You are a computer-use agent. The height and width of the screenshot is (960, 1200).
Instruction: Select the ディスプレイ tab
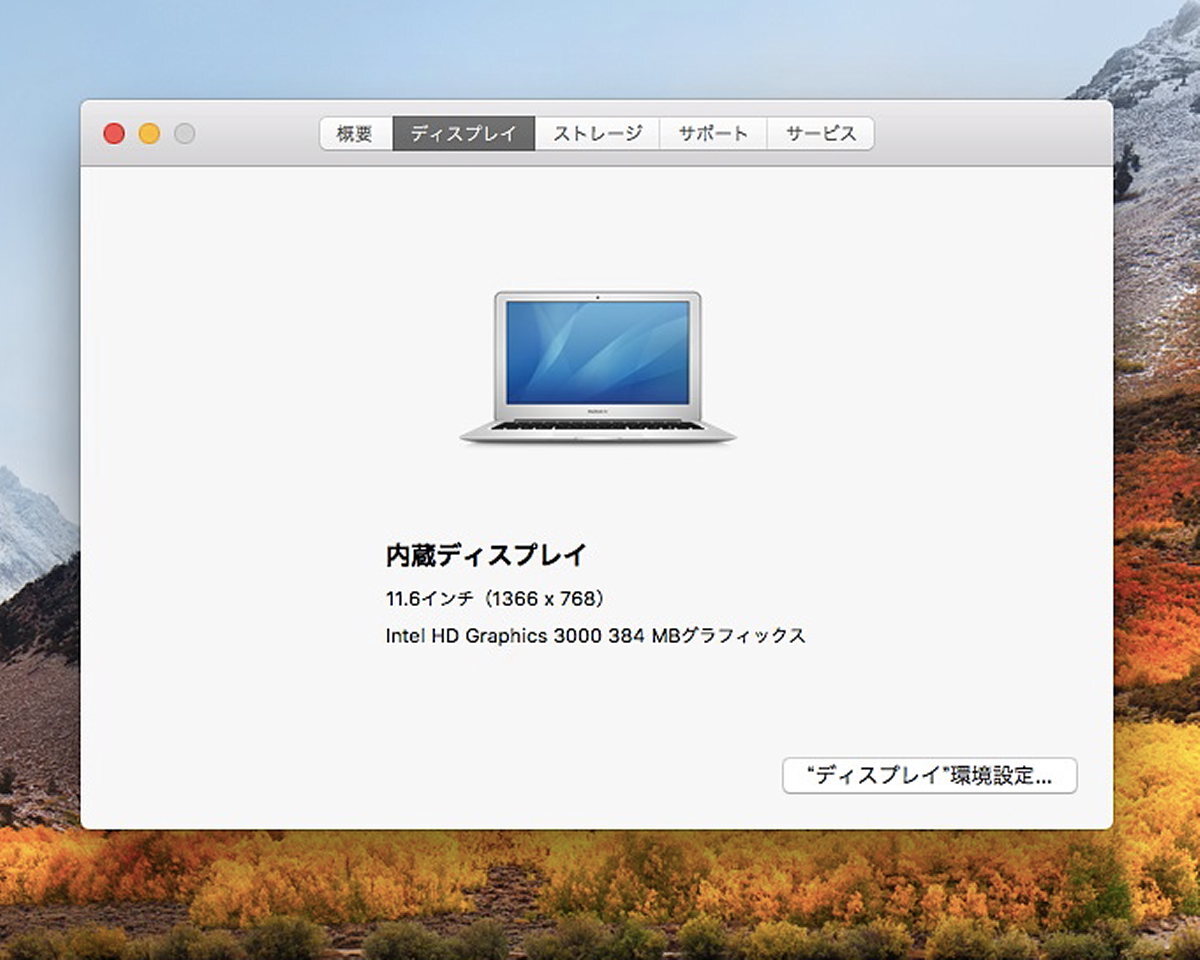click(464, 134)
